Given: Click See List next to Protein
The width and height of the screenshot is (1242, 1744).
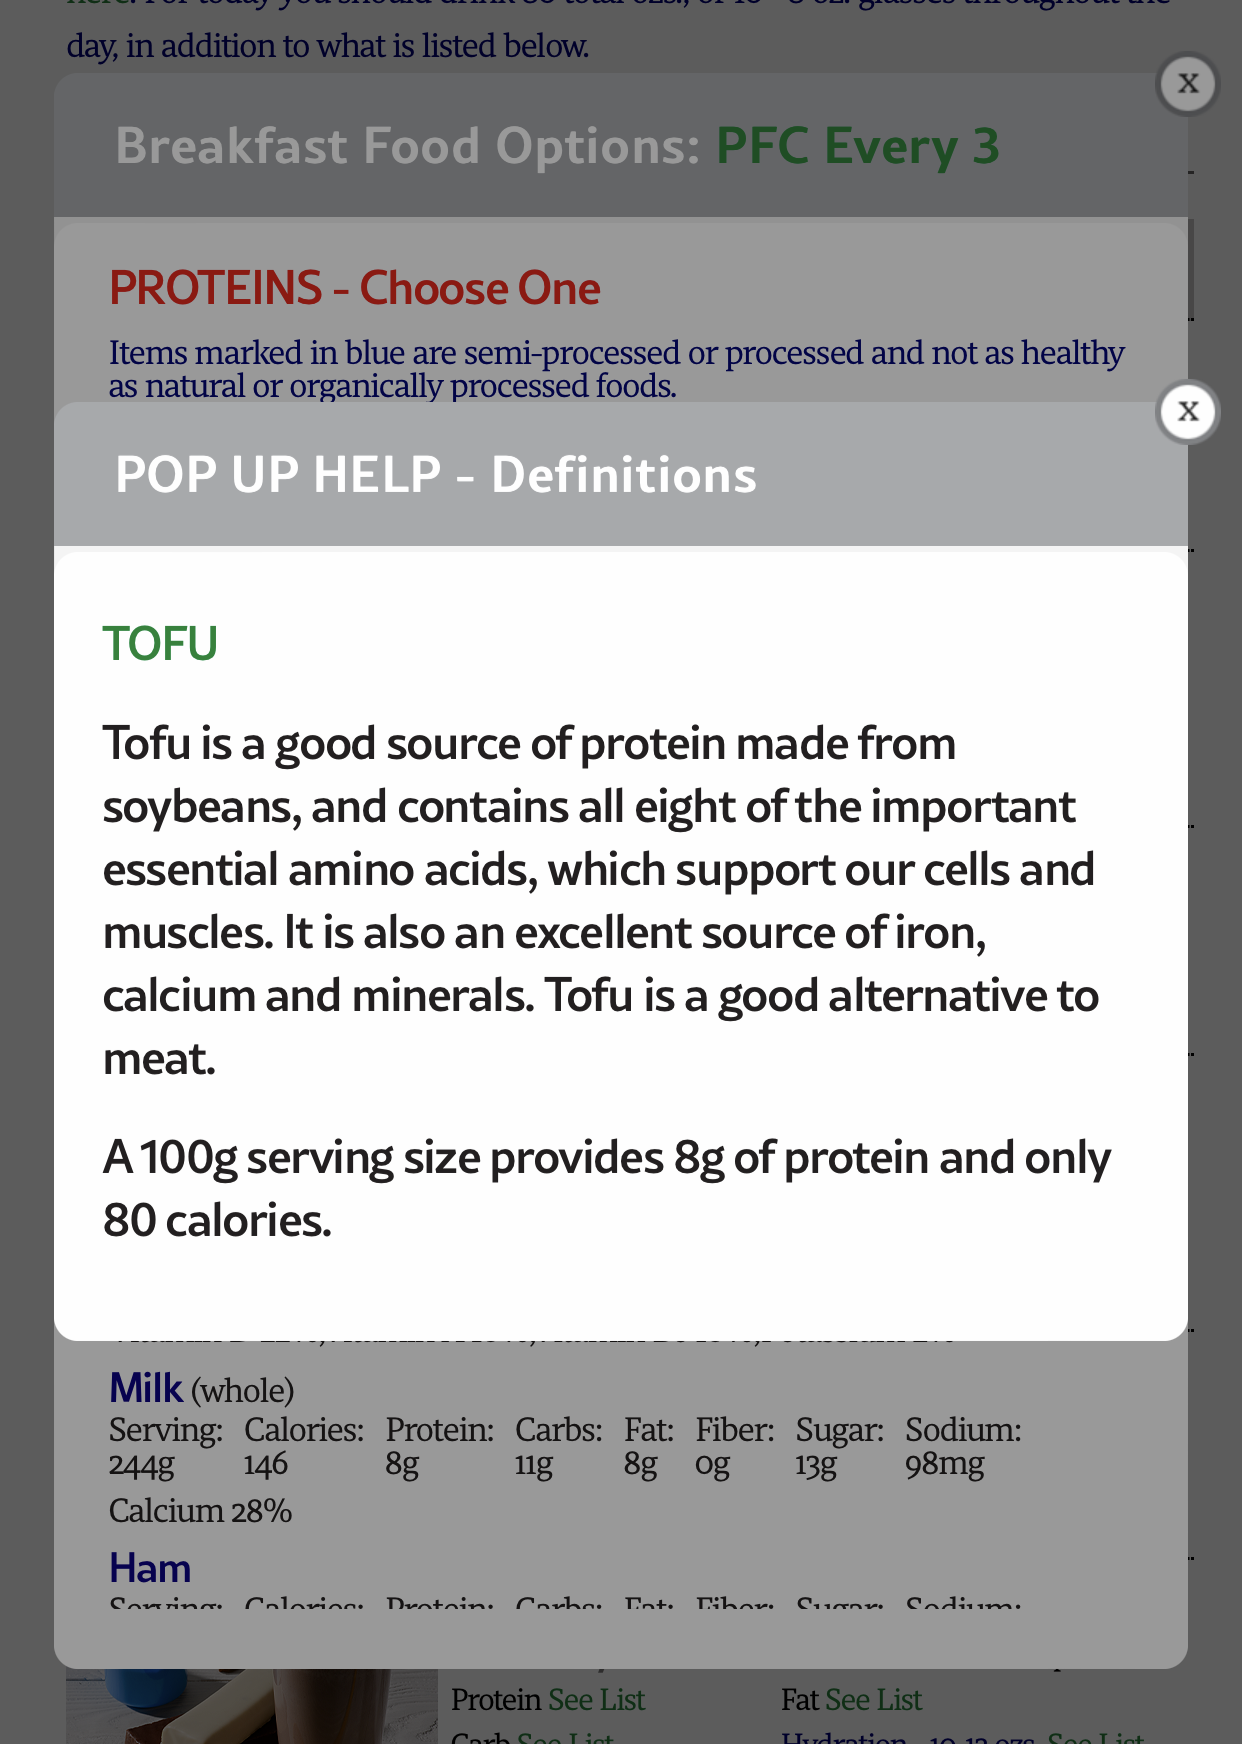Looking at the screenshot, I should pos(596,1700).
